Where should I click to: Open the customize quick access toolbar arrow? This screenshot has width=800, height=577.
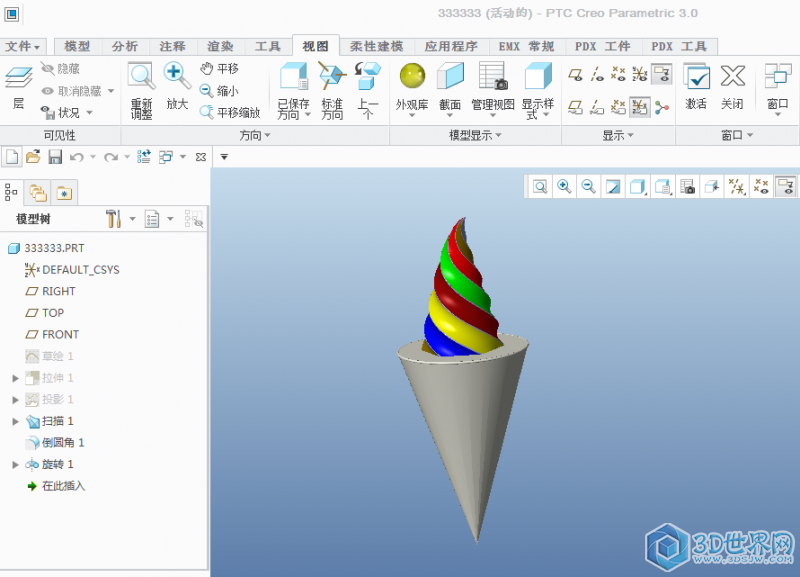coord(224,157)
